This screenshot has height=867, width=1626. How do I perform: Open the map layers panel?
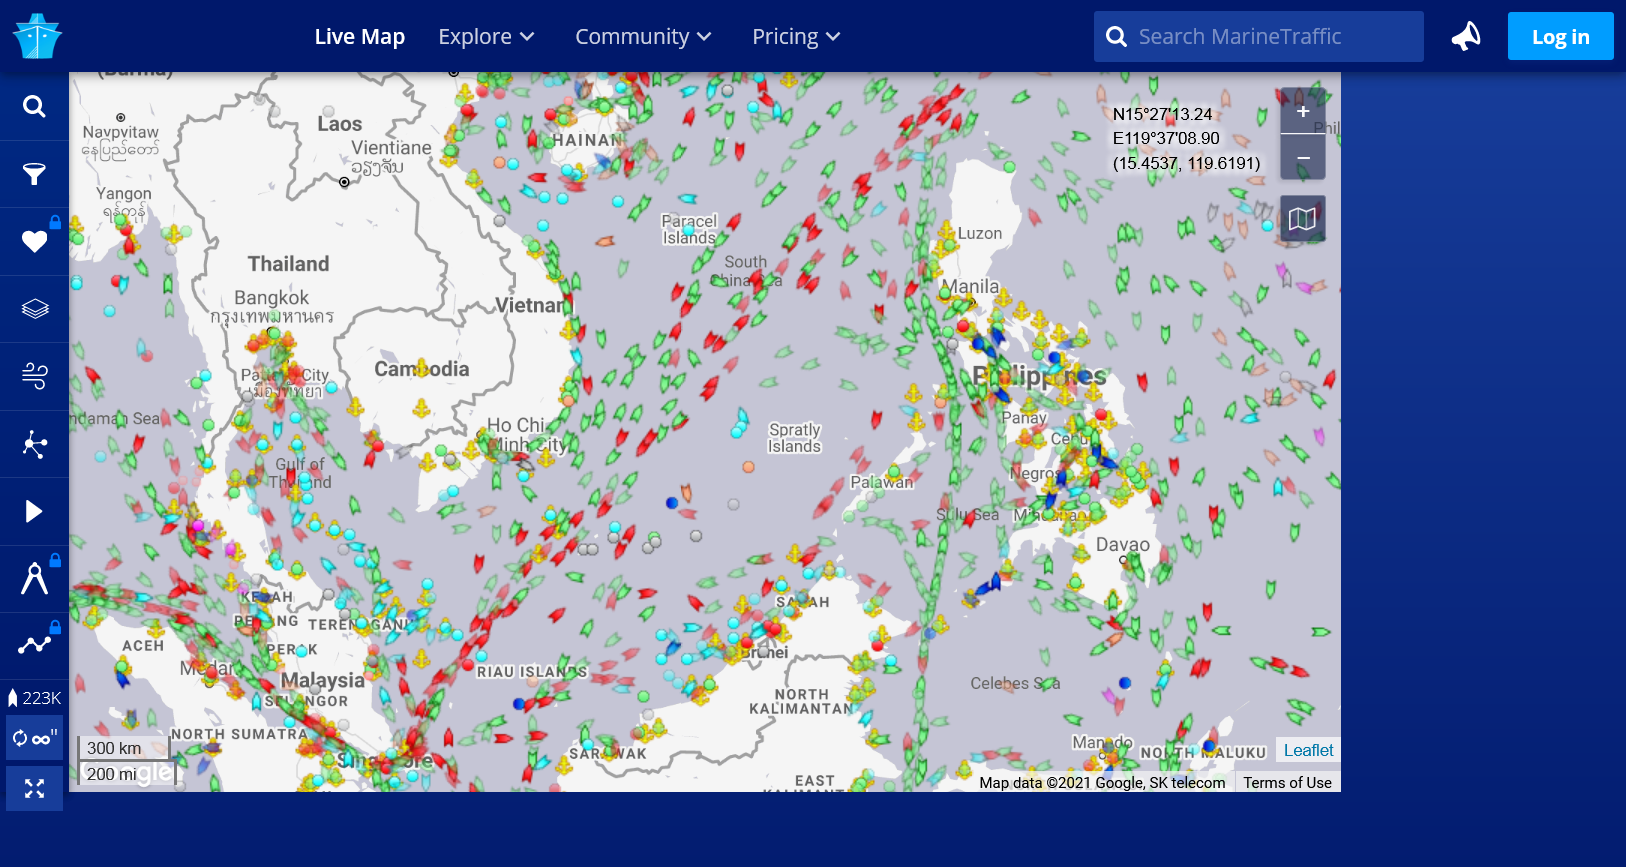coord(34,309)
